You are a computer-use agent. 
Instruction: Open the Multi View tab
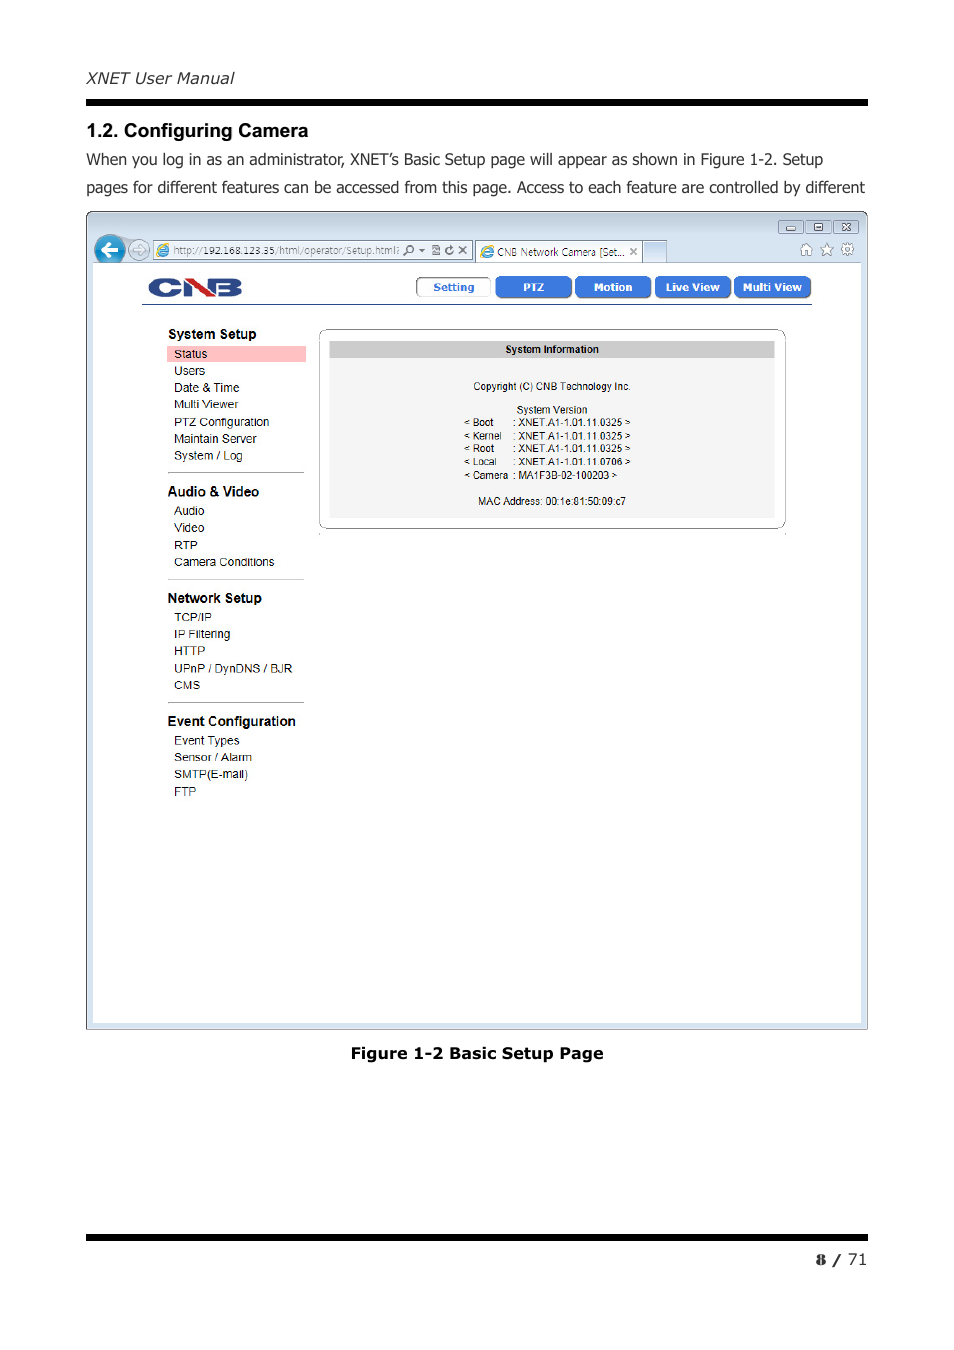click(x=772, y=287)
